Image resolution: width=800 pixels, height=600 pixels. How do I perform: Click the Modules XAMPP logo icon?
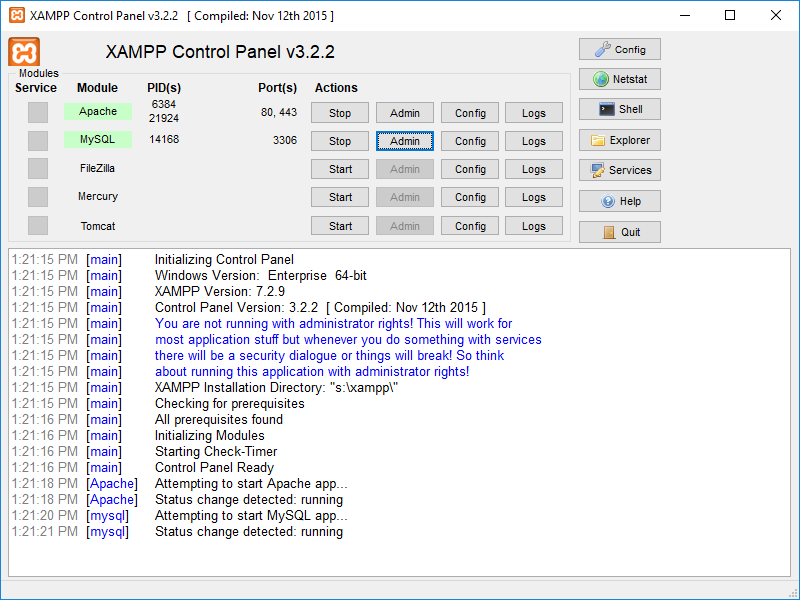pos(26,52)
